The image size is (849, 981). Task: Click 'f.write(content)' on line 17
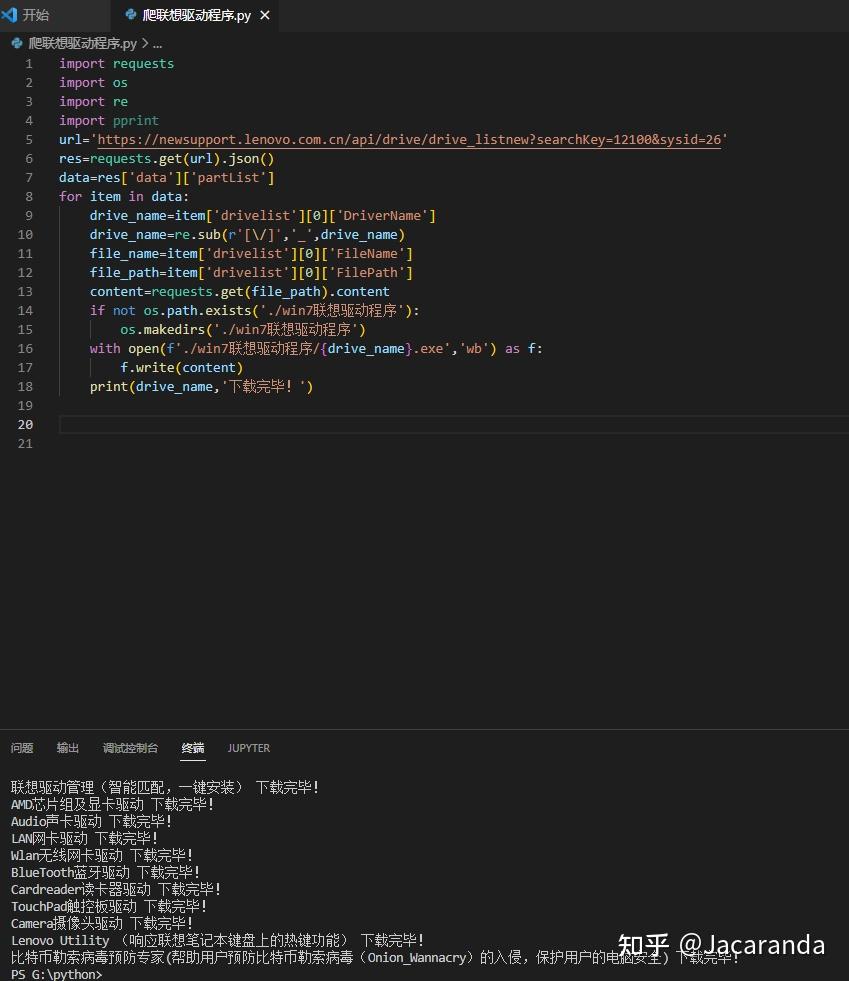(181, 367)
